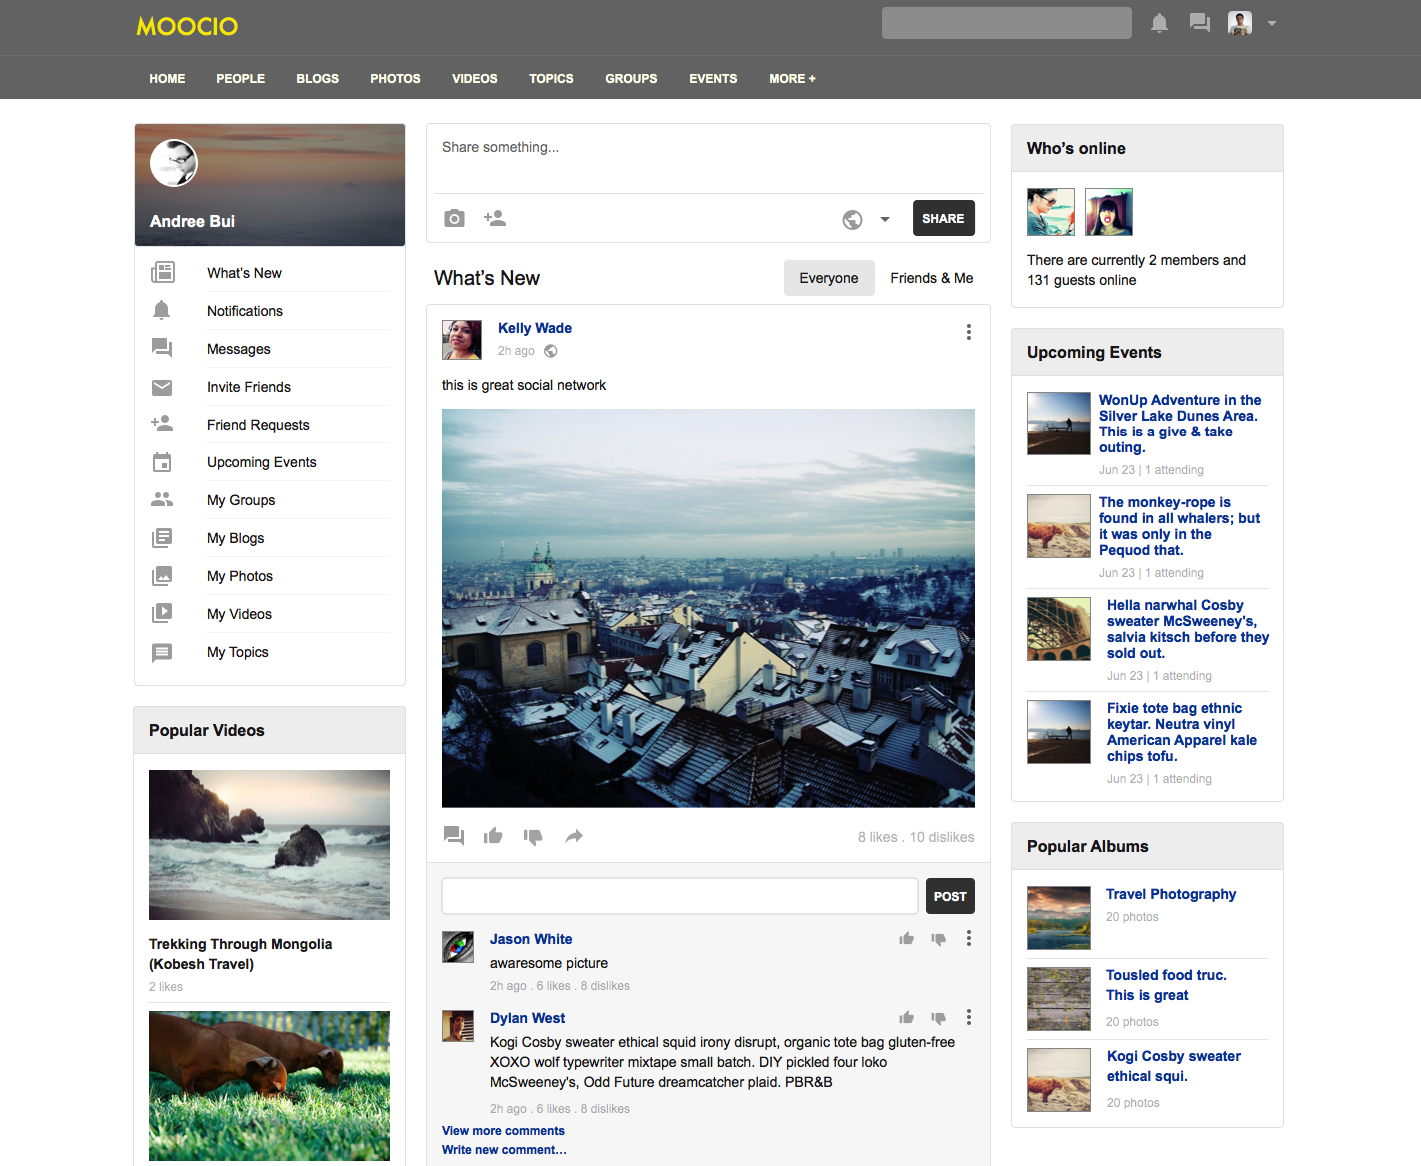The height and width of the screenshot is (1166, 1421).
Task: Share the post with the arrow icon
Action: point(574,836)
